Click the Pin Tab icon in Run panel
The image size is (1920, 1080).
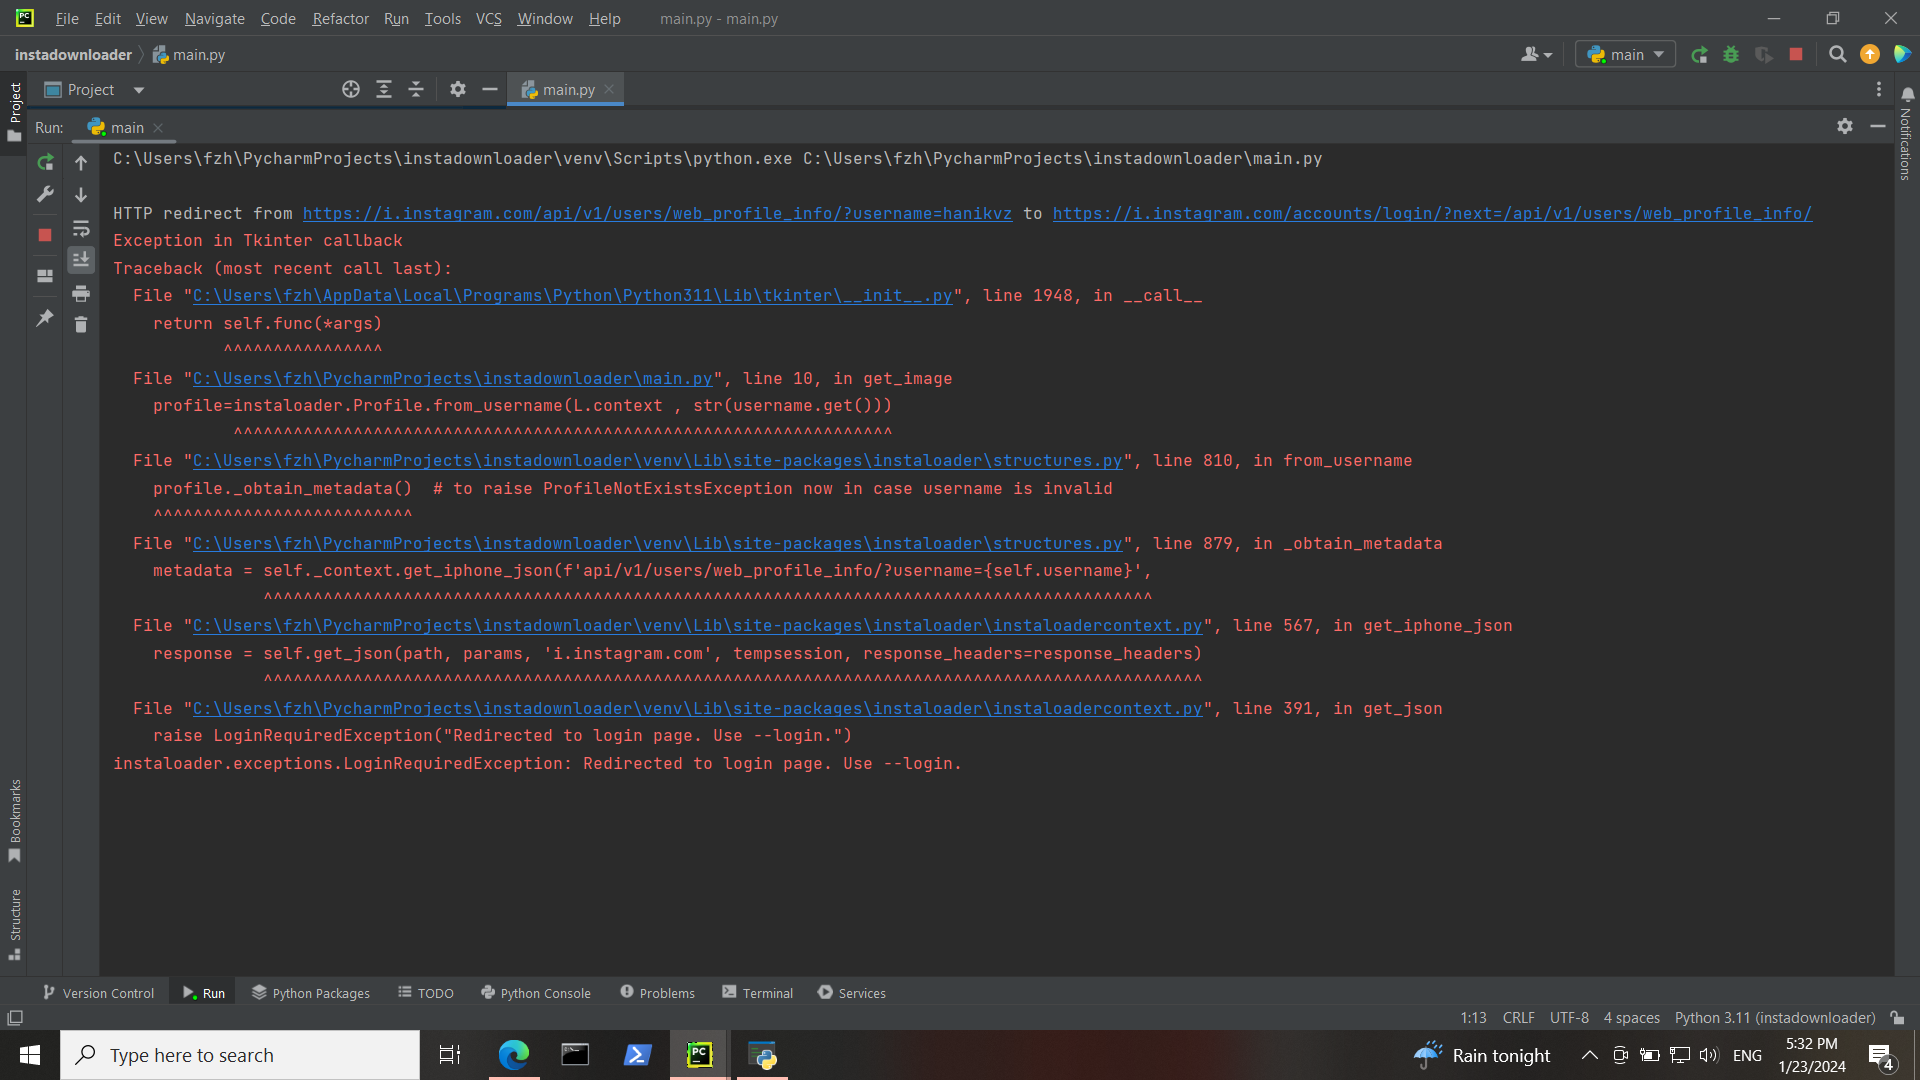45,319
